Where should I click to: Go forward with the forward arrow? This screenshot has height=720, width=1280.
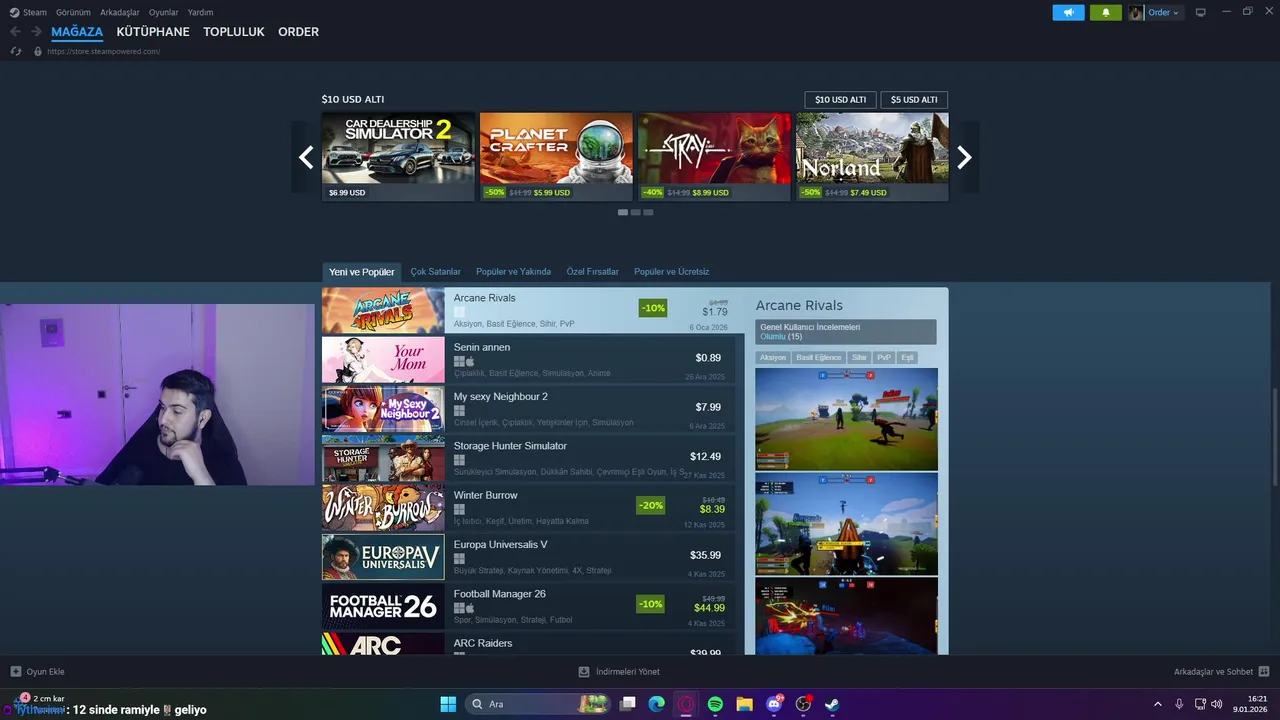pyautogui.click(x=36, y=32)
